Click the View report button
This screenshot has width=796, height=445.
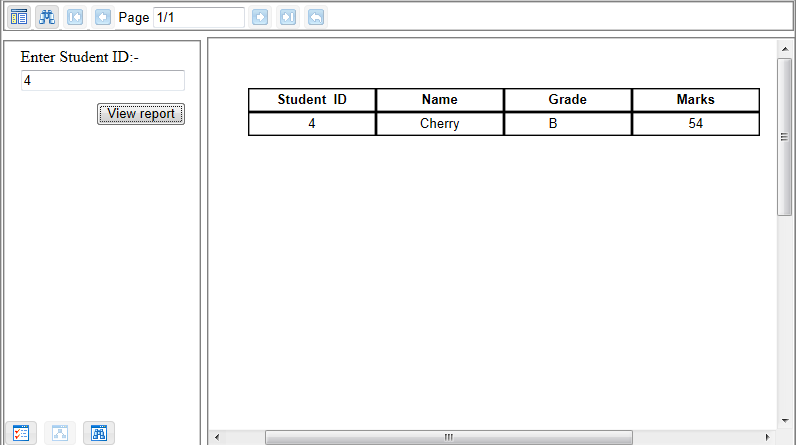point(141,114)
